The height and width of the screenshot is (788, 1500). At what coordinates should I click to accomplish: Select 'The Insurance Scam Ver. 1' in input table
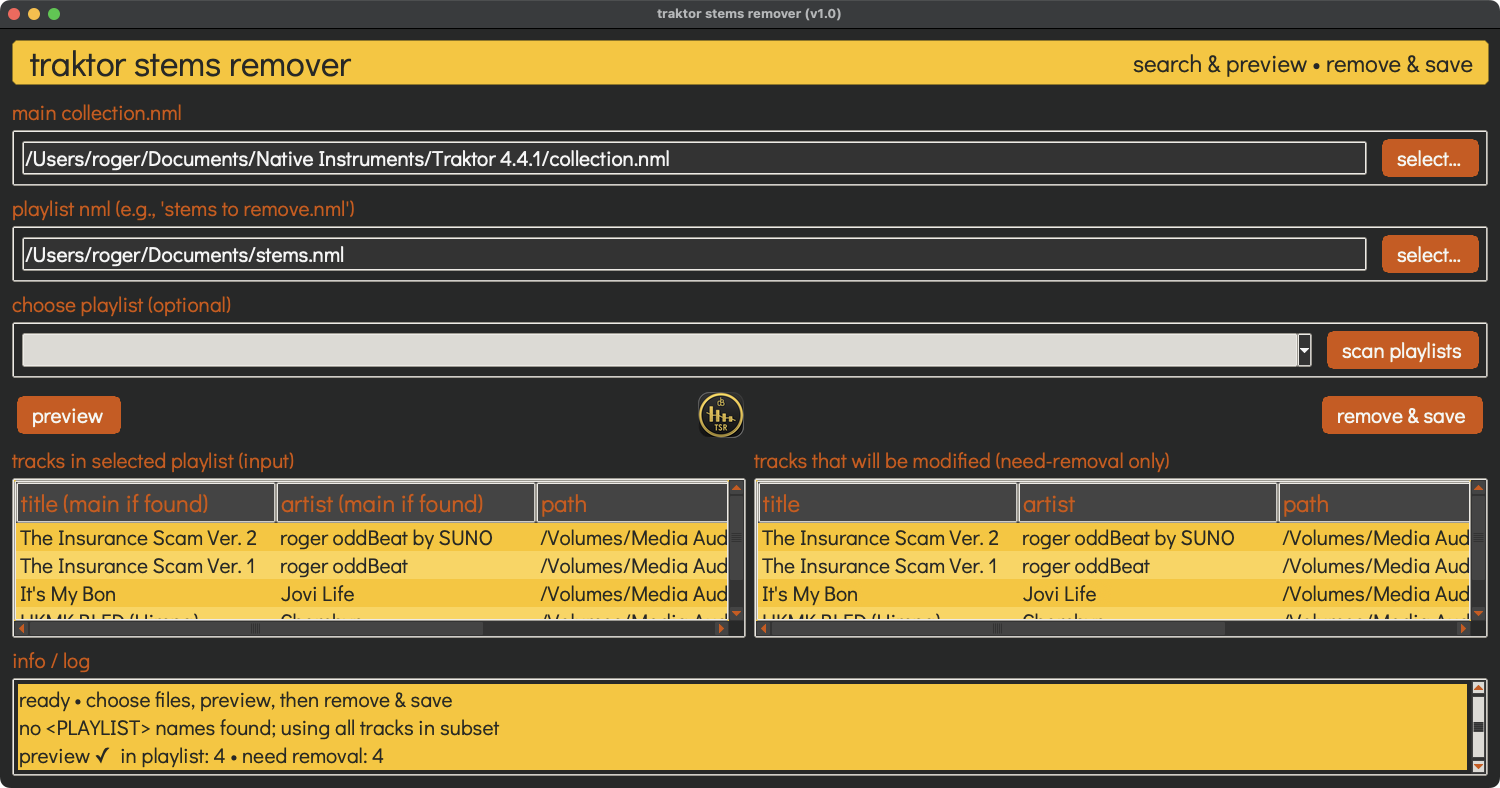[137, 566]
